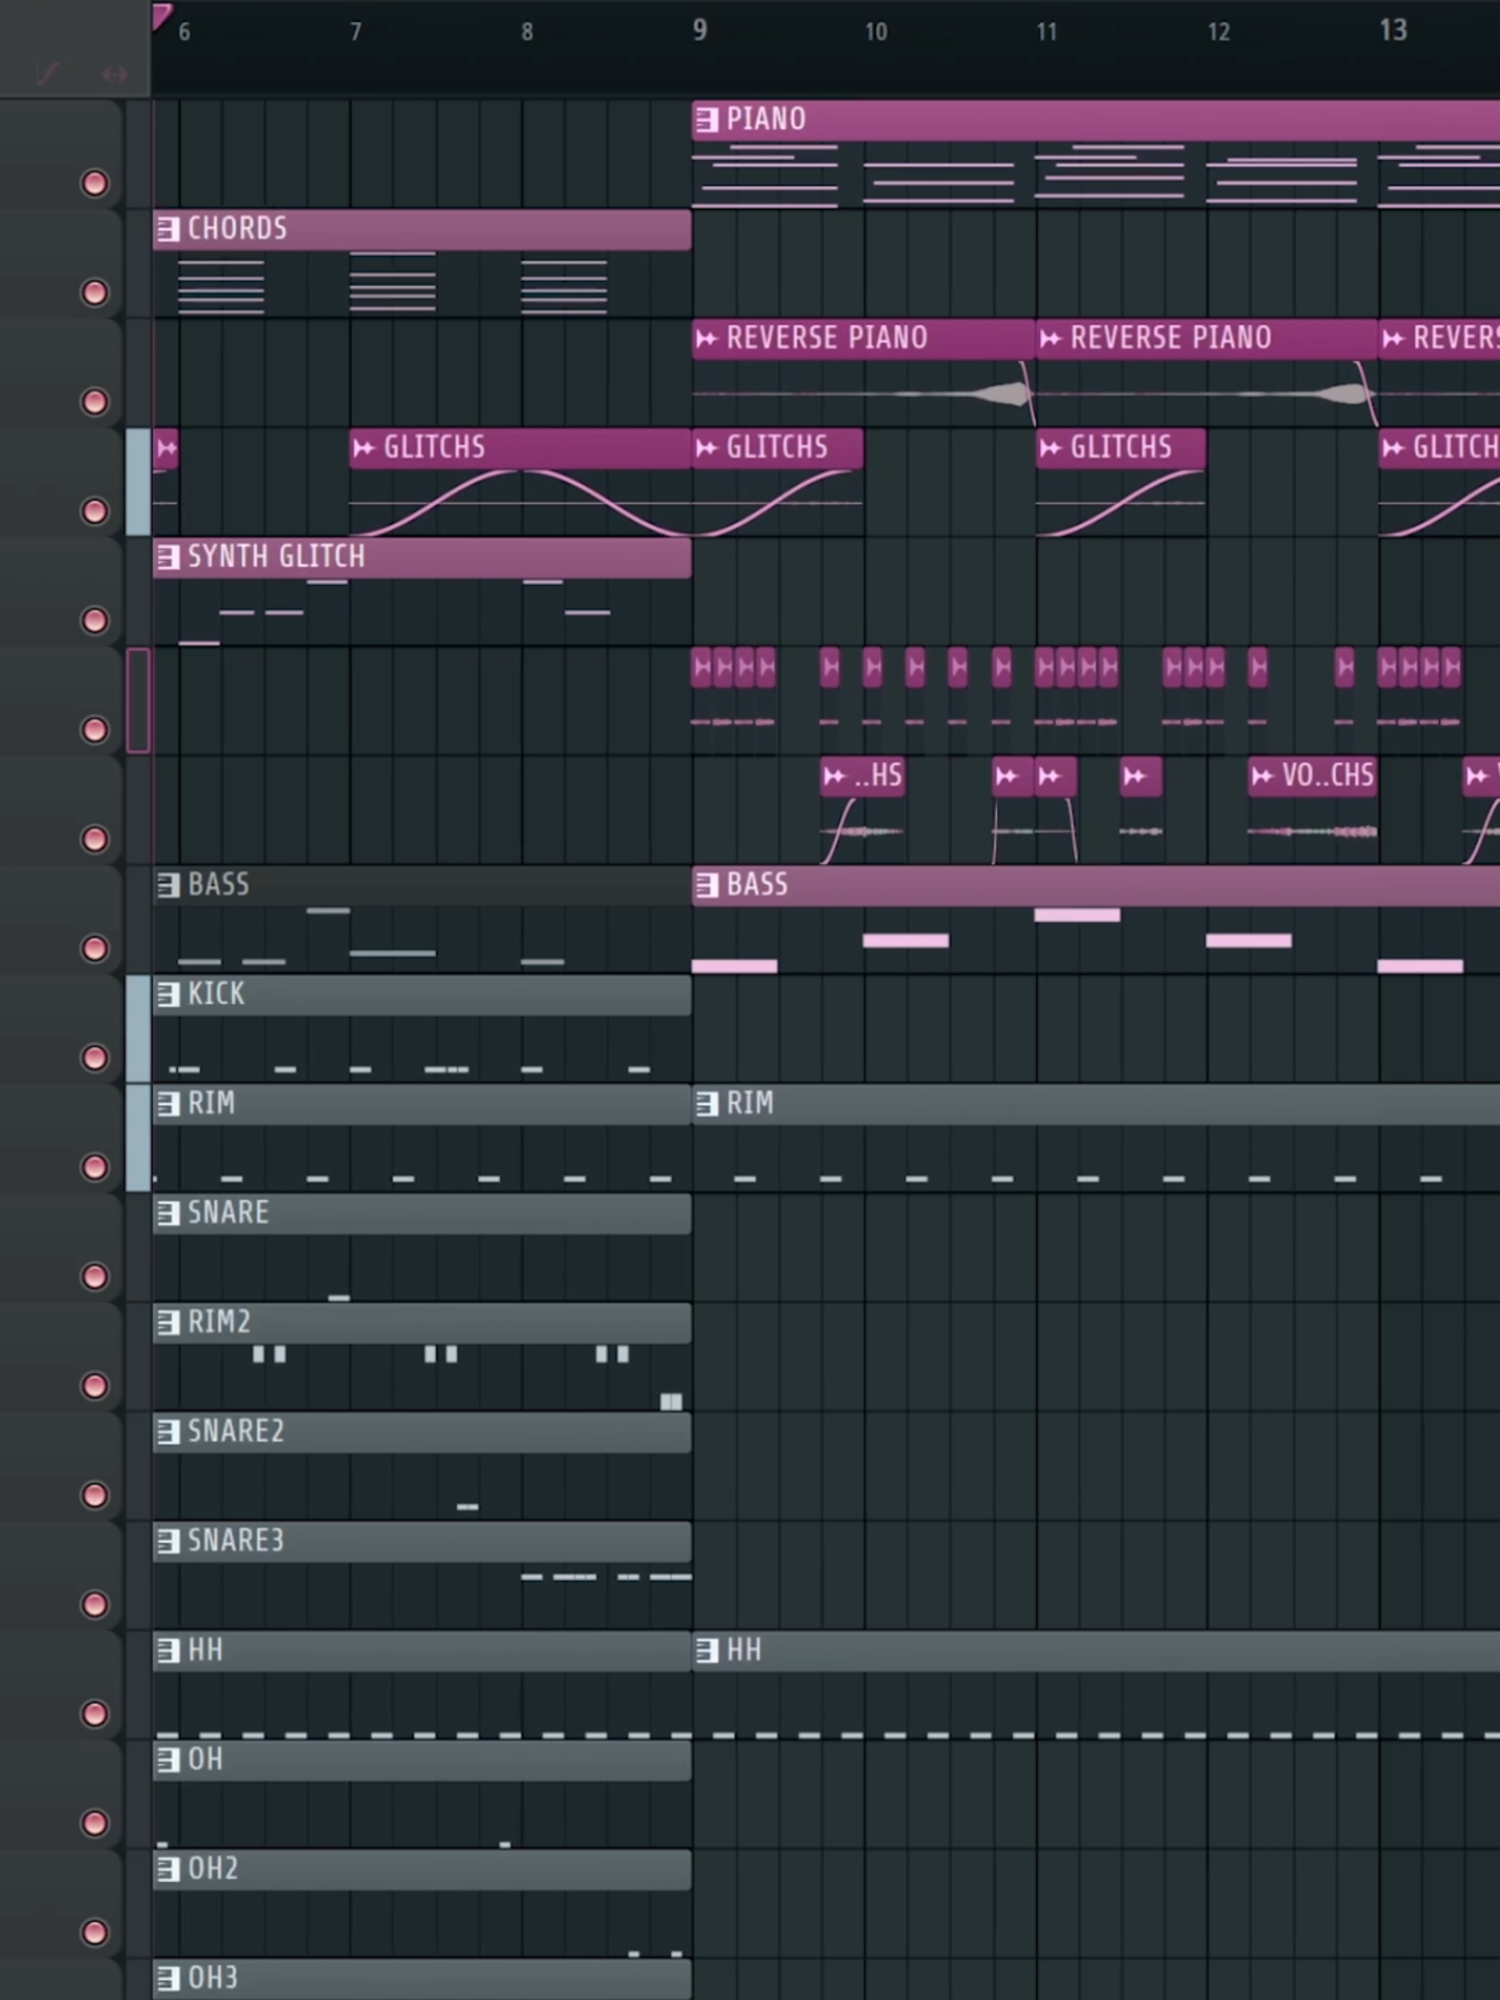Viewport: 1500px width, 2000px height.
Task: Mute the REVERSE PIANO track
Action: coord(95,401)
